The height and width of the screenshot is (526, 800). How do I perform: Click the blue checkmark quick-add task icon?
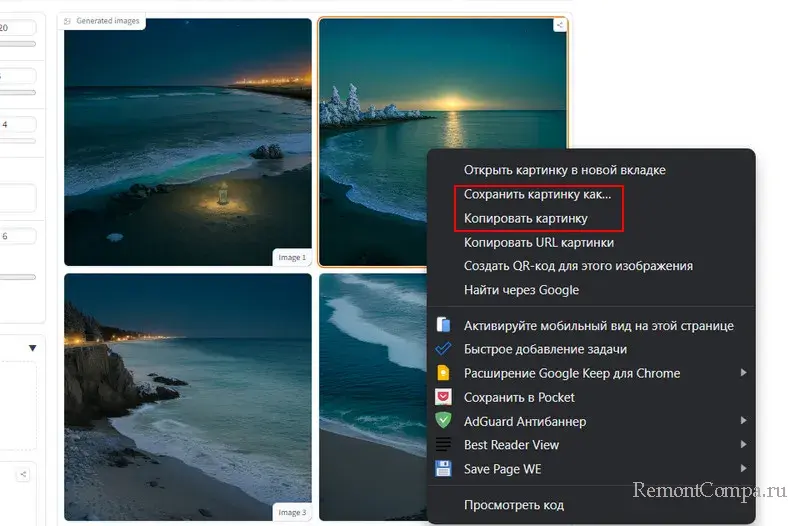click(443, 349)
